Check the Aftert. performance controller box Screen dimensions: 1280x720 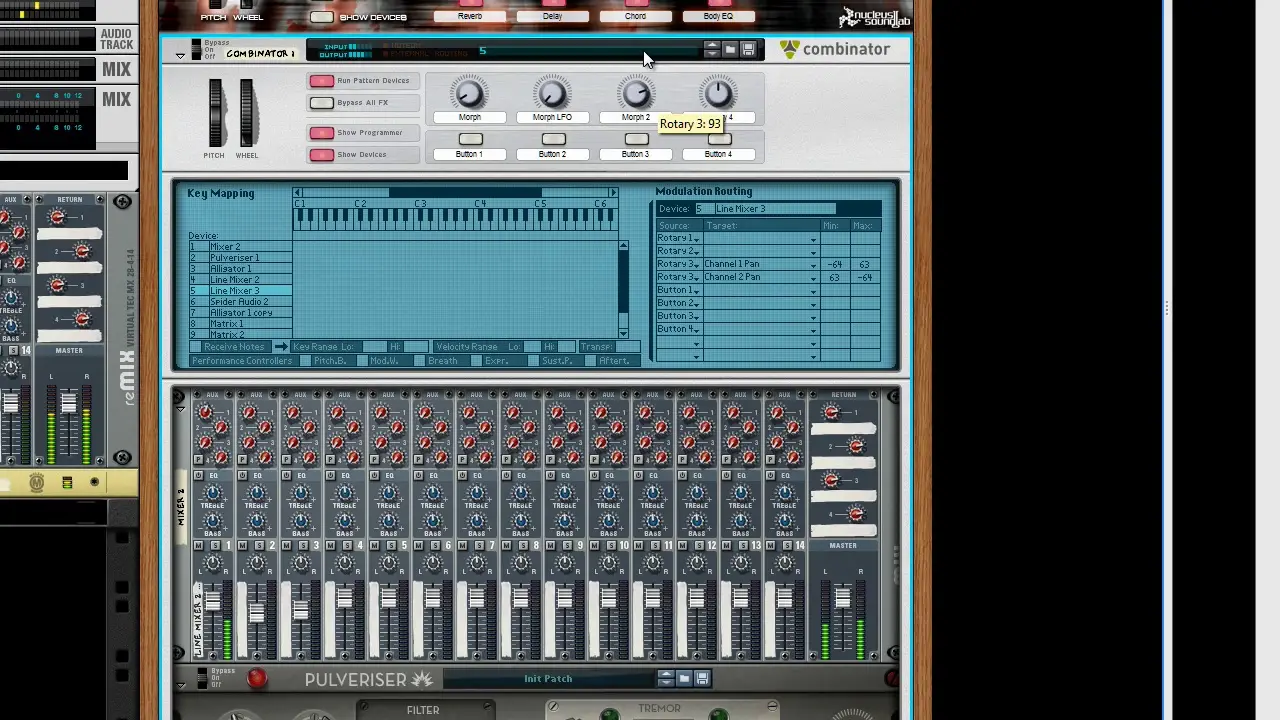point(590,361)
